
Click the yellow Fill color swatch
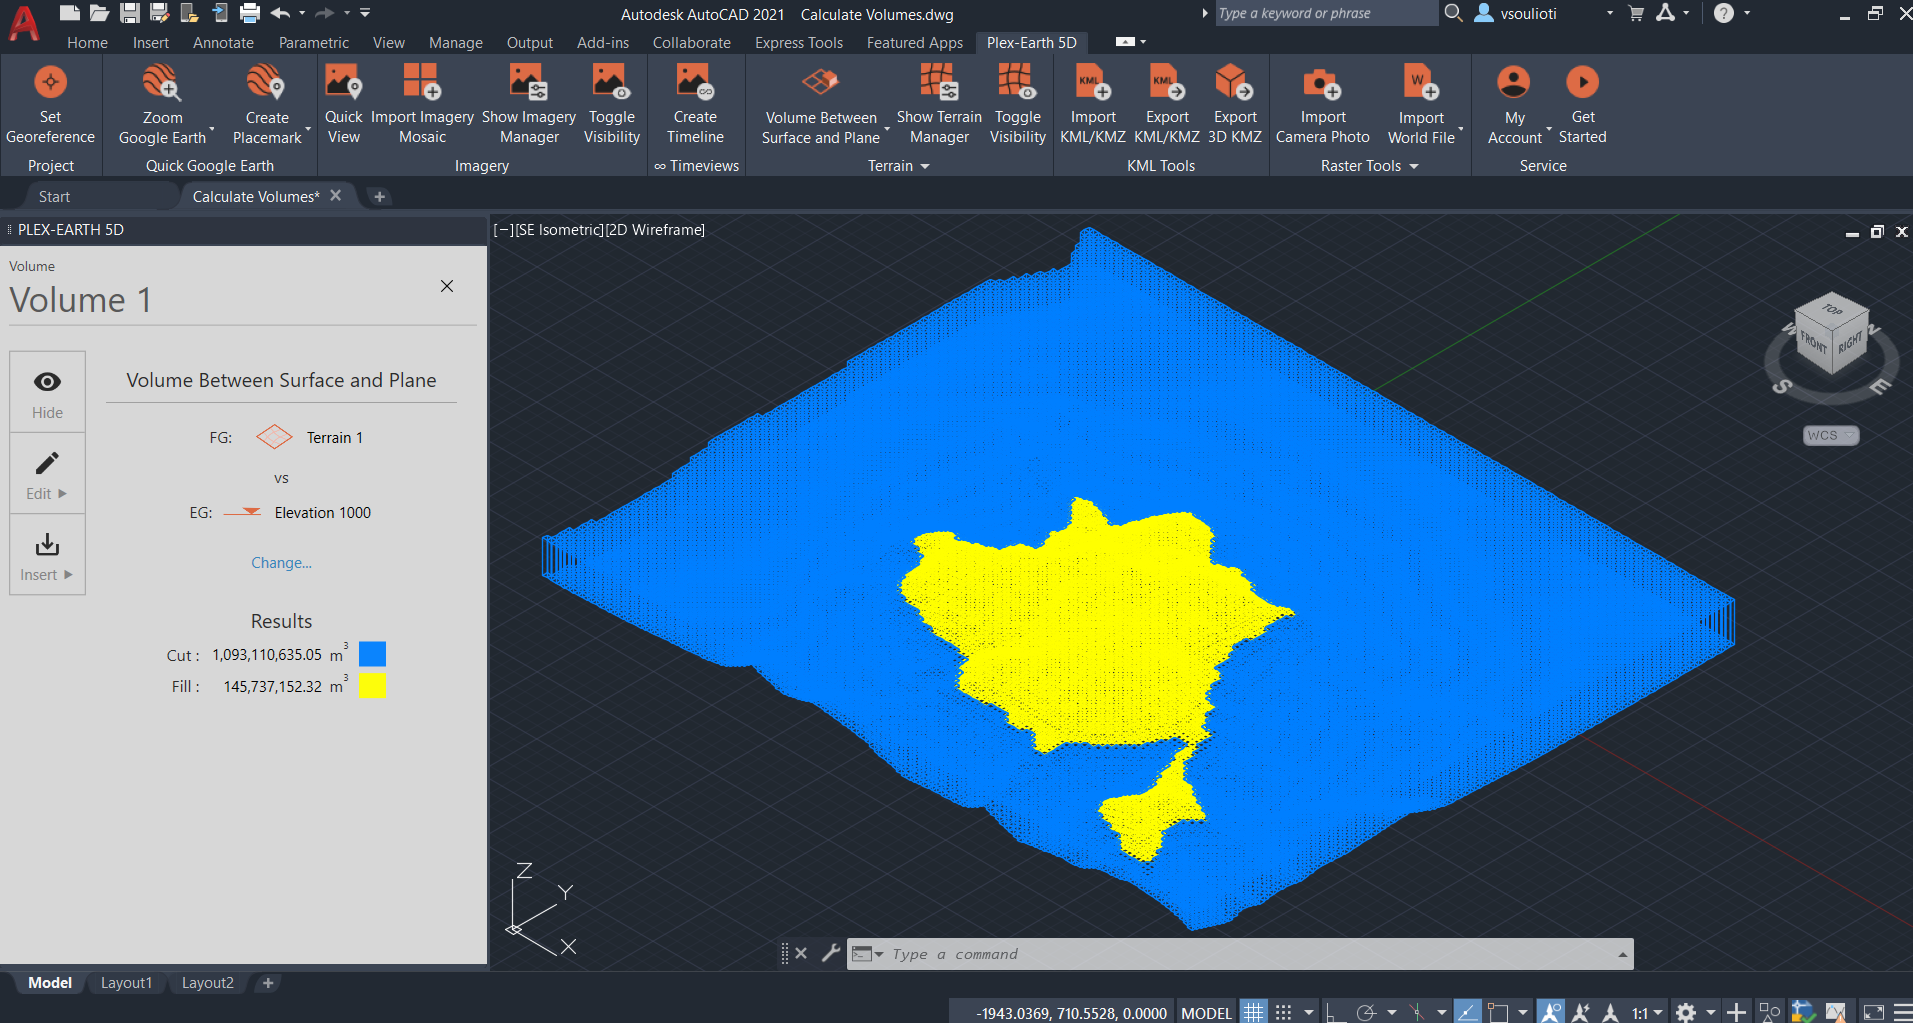[x=372, y=685]
